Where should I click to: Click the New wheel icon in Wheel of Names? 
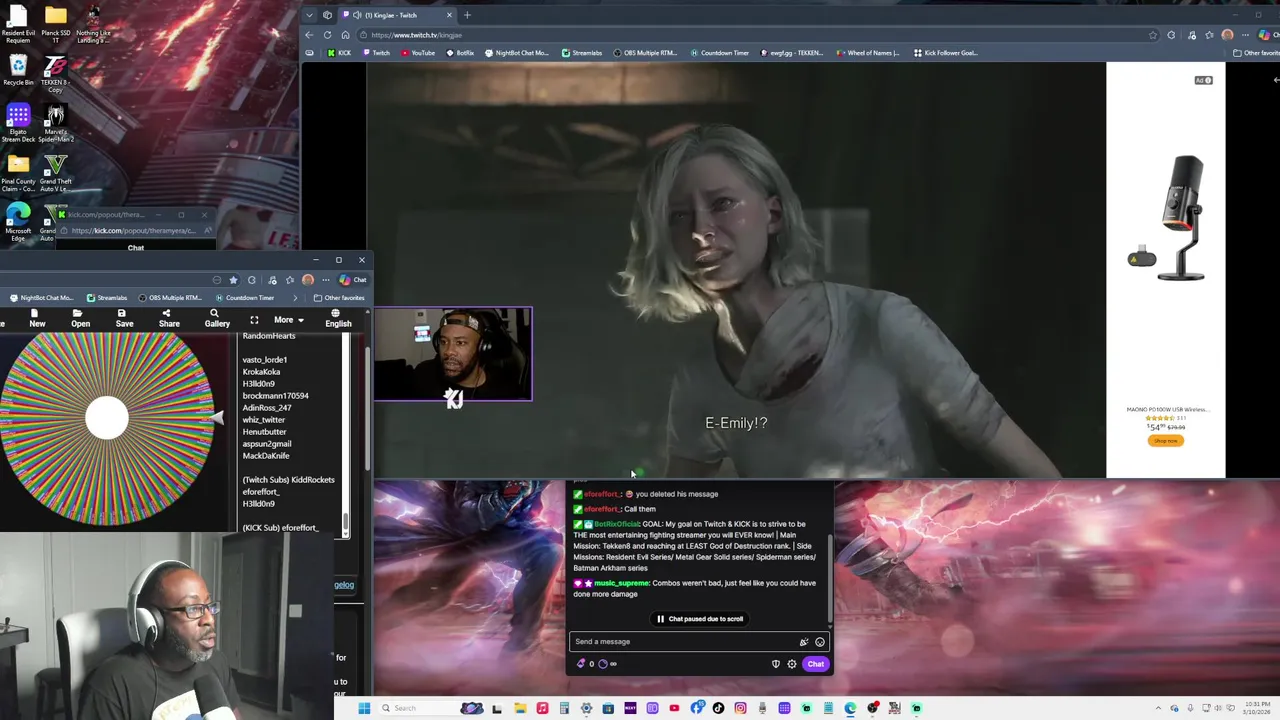click(37, 318)
